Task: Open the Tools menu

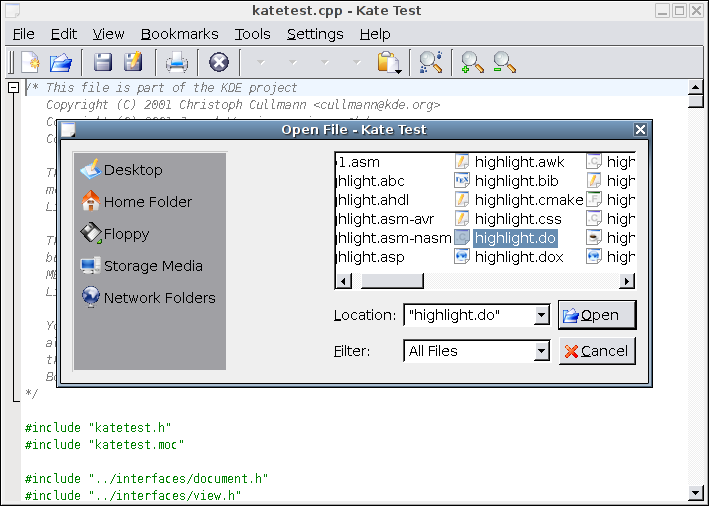Action: 252,34
